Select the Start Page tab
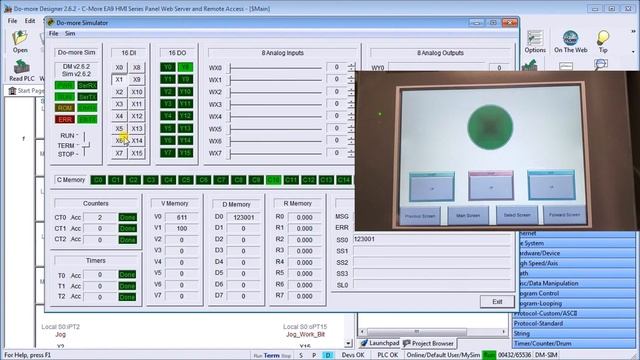The height and width of the screenshot is (360, 640). [27, 91]
